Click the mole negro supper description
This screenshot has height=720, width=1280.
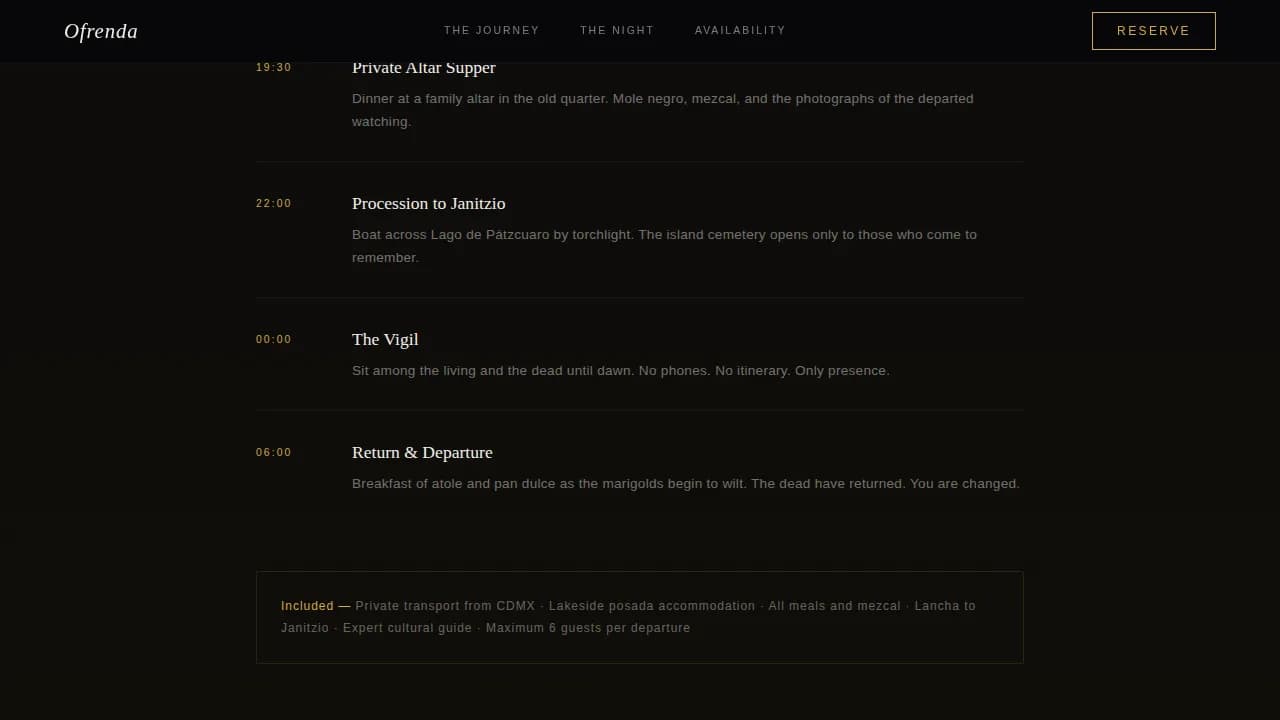pos(662,110)
